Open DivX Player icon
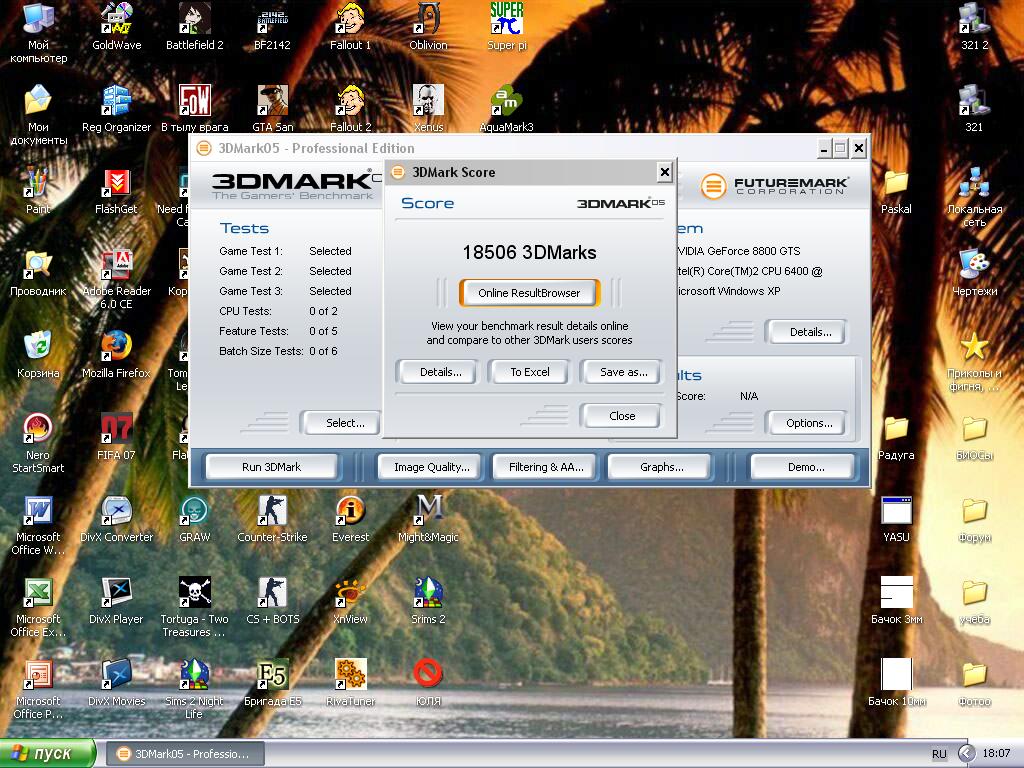 click(116, 601)
